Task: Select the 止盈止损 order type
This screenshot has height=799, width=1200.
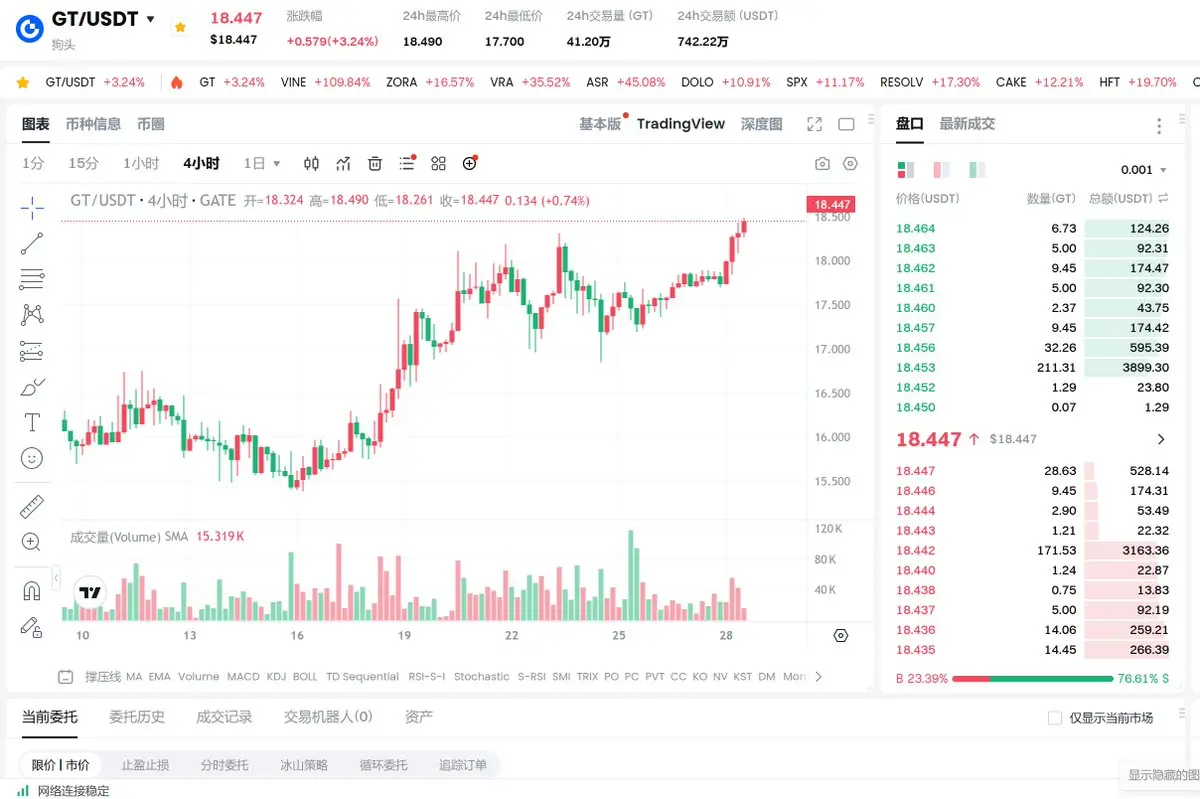Action: [145, 765]
